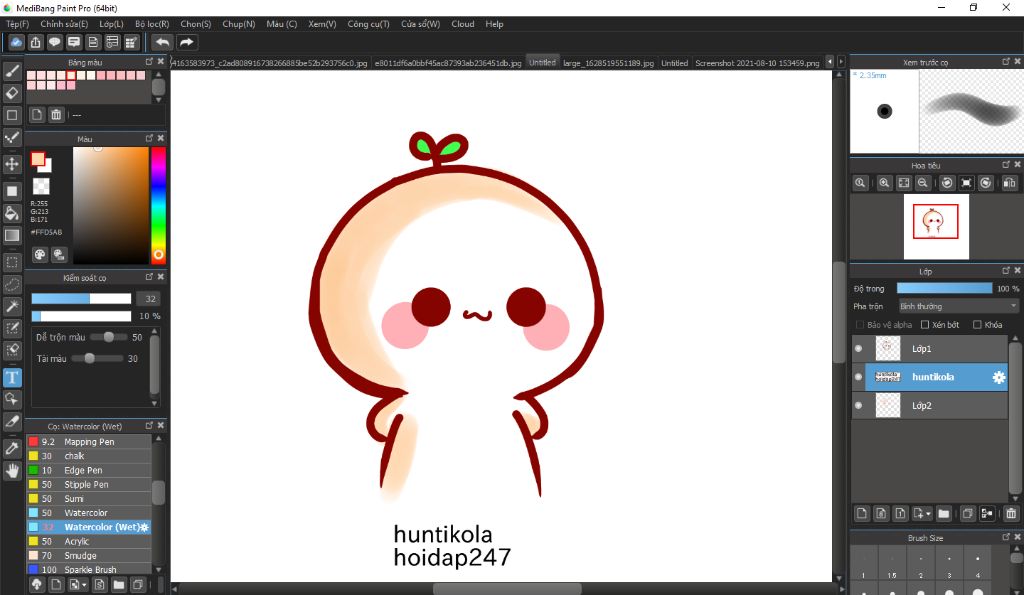Viewport: 1024px width, 595px height.
Task: Open the Tệp(F) menu
Action: (x=18, y=24)
